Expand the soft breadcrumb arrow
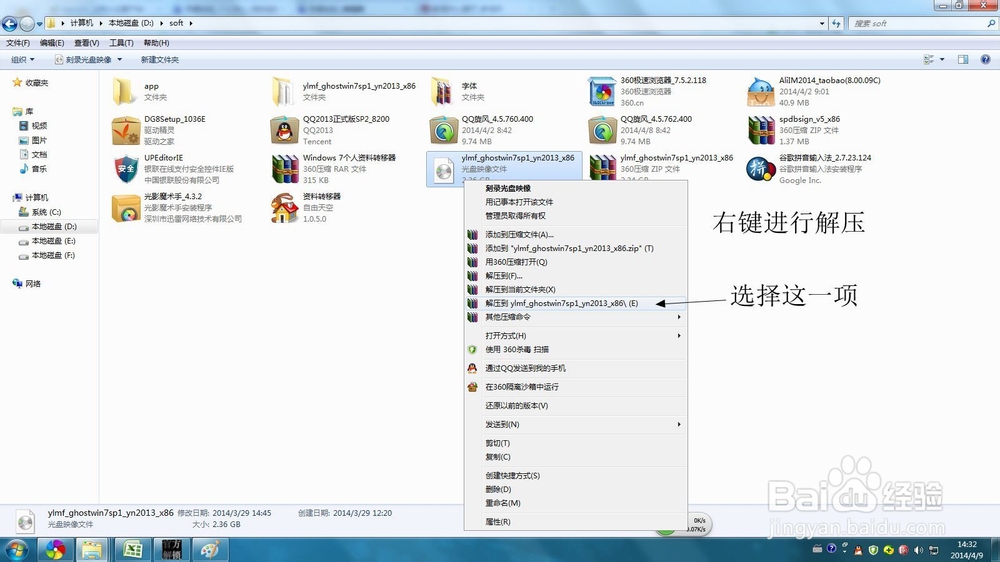1000x562 pixels. point(191,23)
